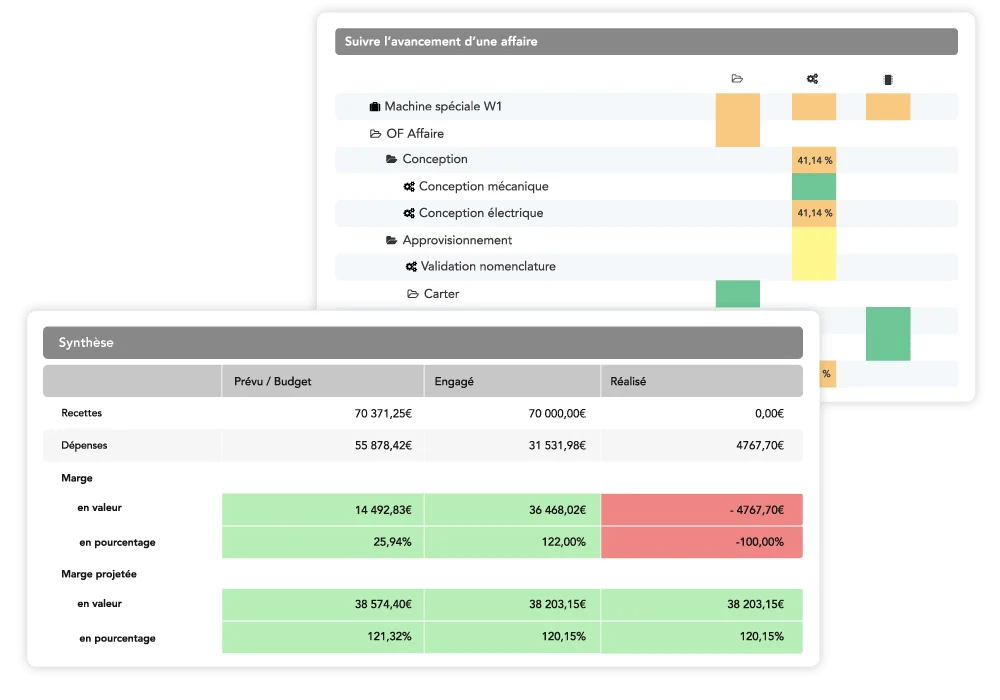Click gears icon next to Conception électrique

[x=409, y=214]
